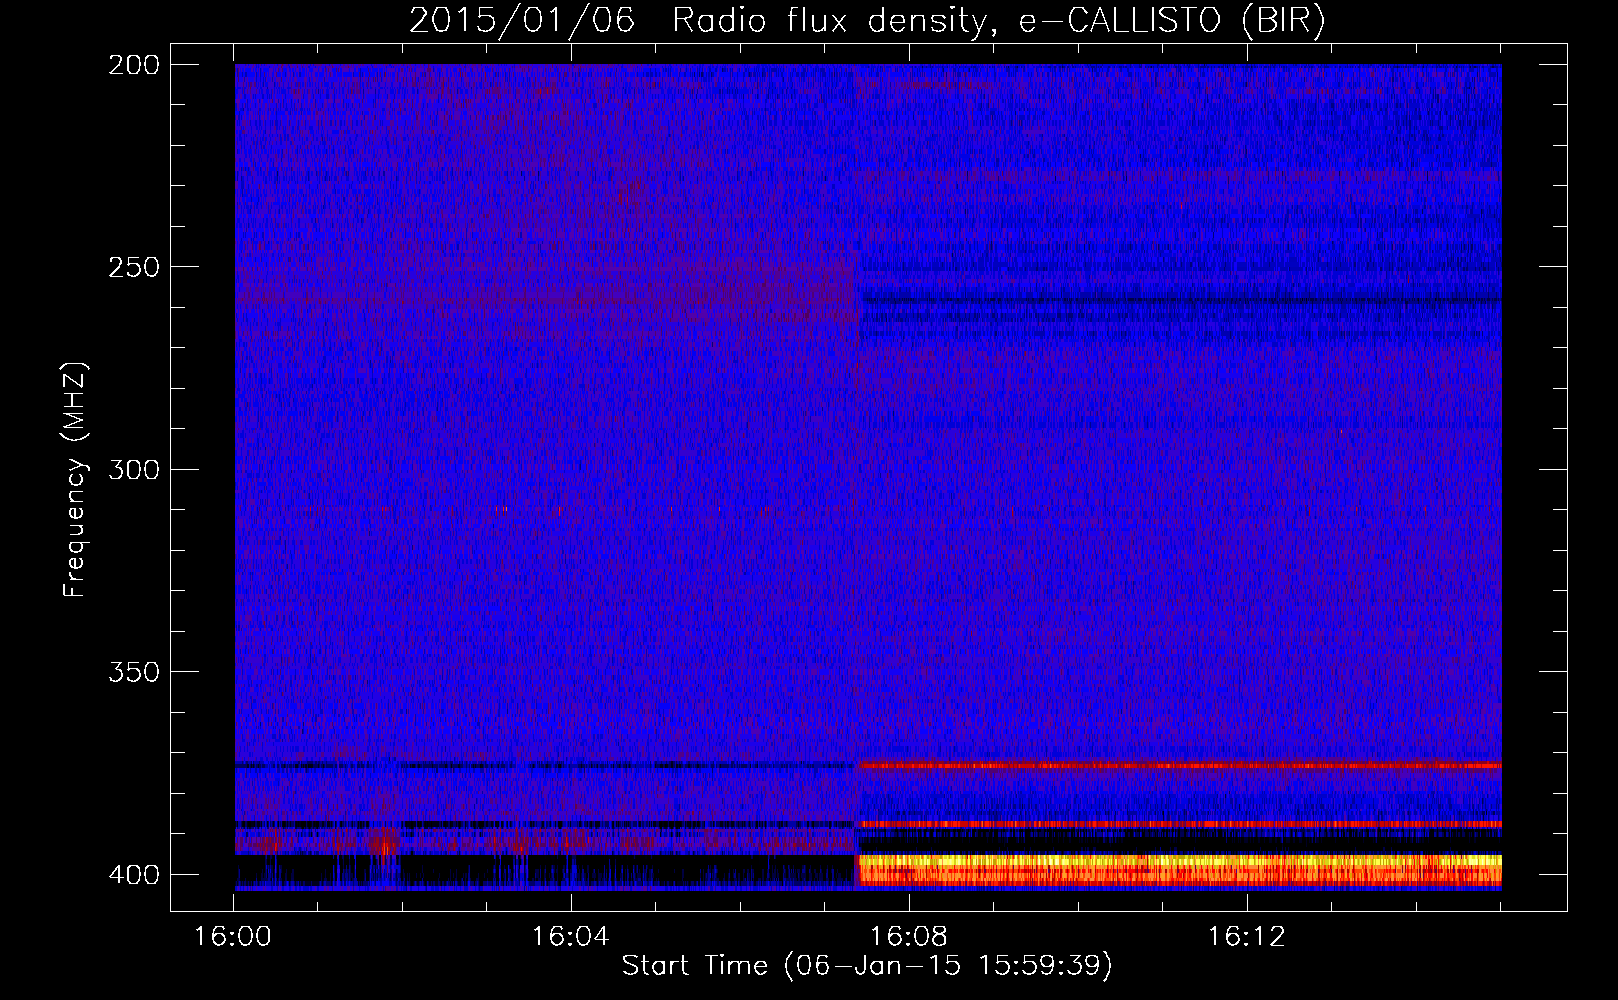Click the 200 frequency tick label
This screenshot has height=1000, width=1618.
point(133,65)
